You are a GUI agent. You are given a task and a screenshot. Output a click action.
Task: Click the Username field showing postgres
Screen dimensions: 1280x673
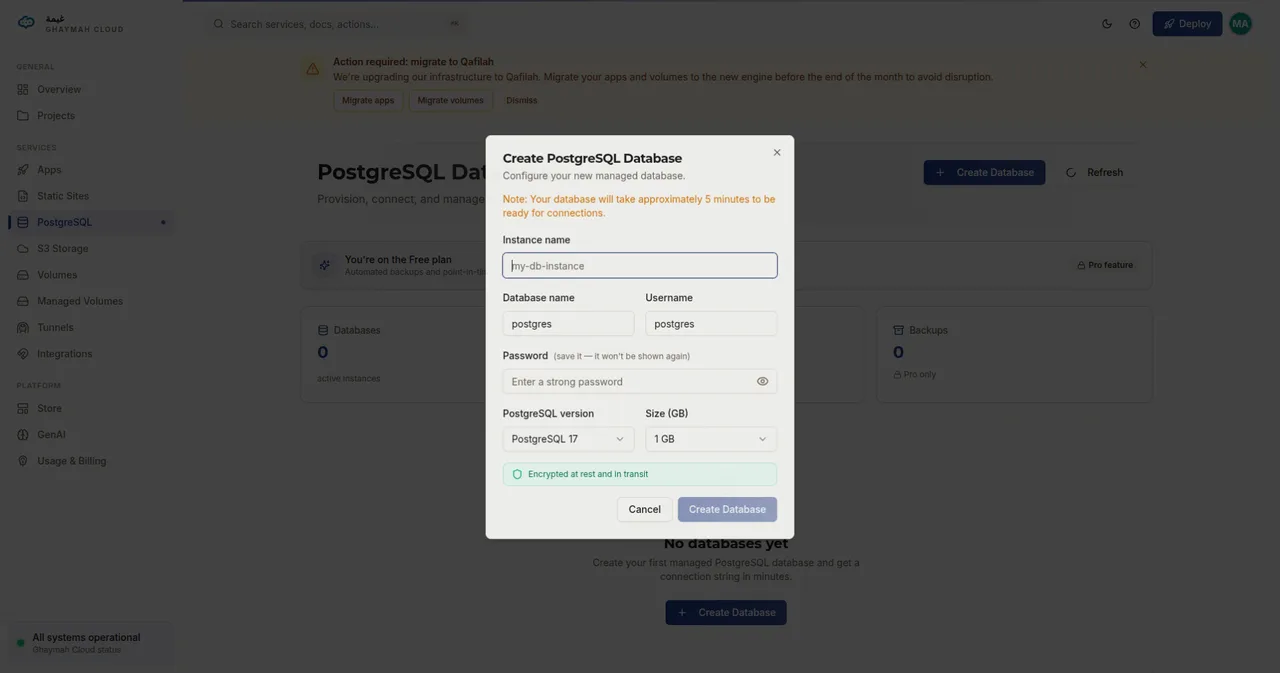pyautogui.click(x=711, y=324)
